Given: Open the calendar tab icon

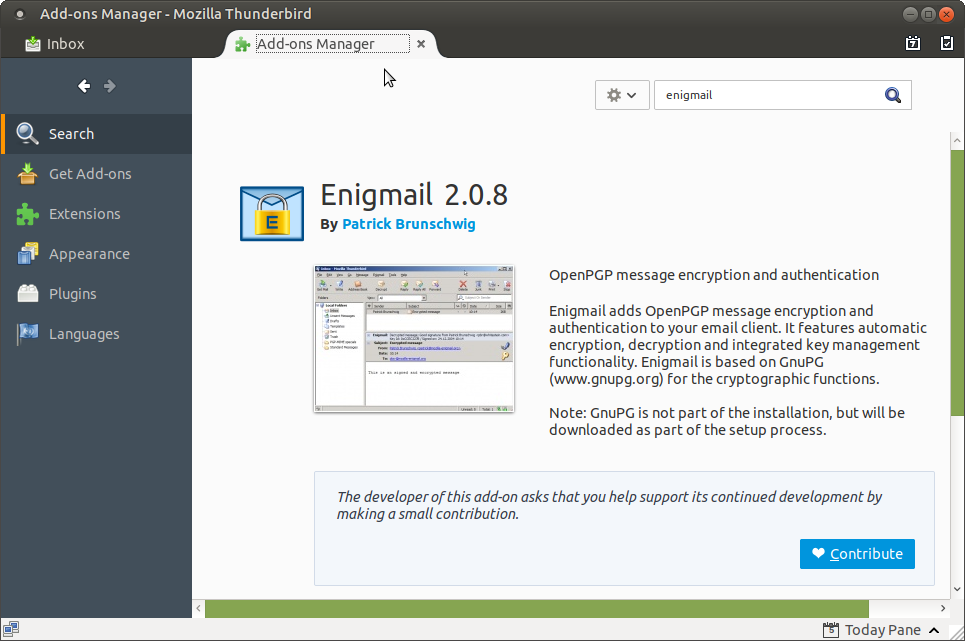Looking at the screenshot, I should (x=913, y=43).
